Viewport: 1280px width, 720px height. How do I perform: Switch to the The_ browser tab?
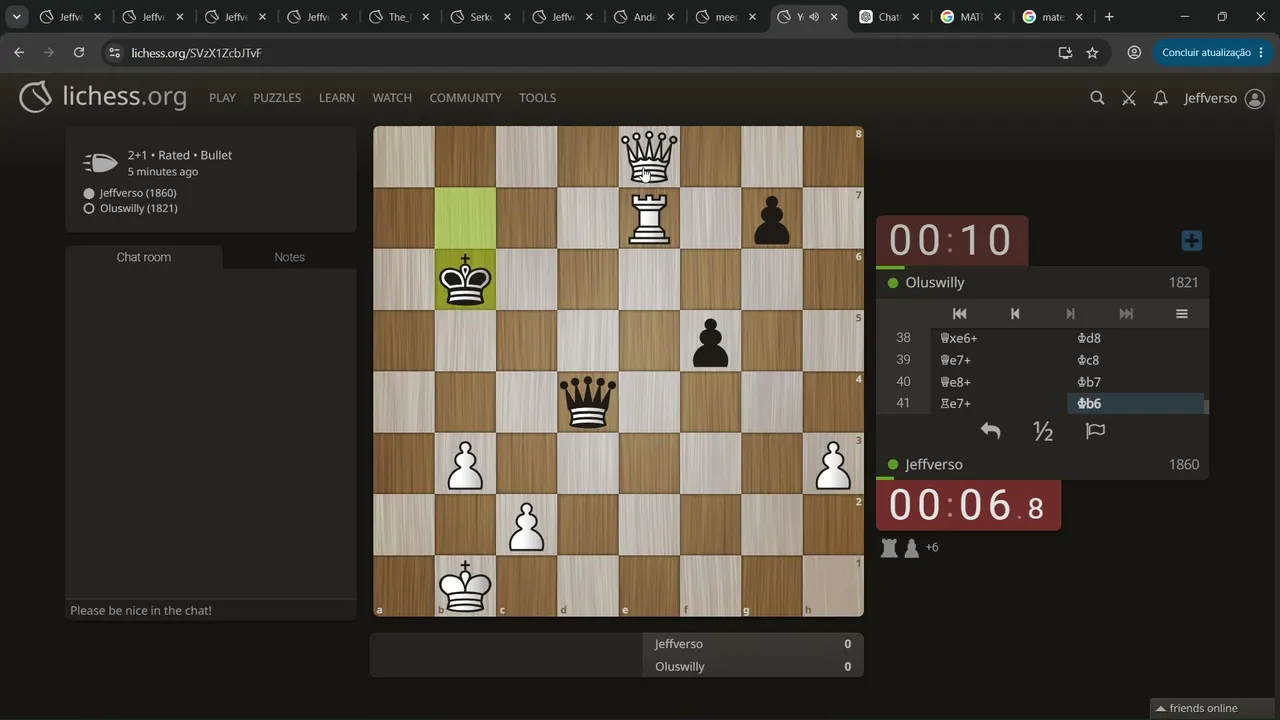399,17
